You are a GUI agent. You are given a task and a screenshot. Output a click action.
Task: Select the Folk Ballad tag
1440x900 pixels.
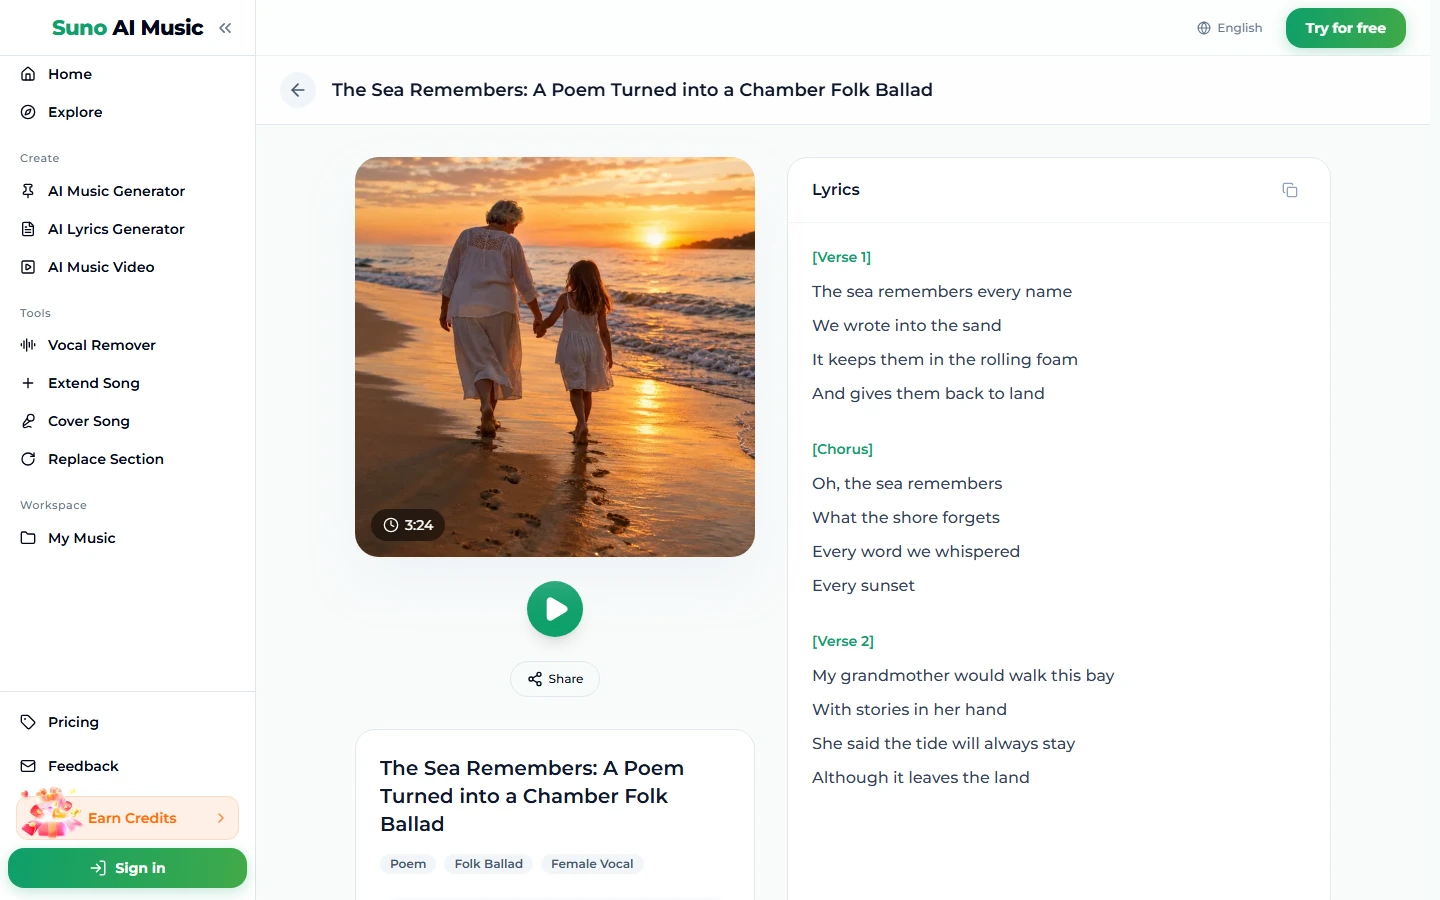click(x=489, y=864)
